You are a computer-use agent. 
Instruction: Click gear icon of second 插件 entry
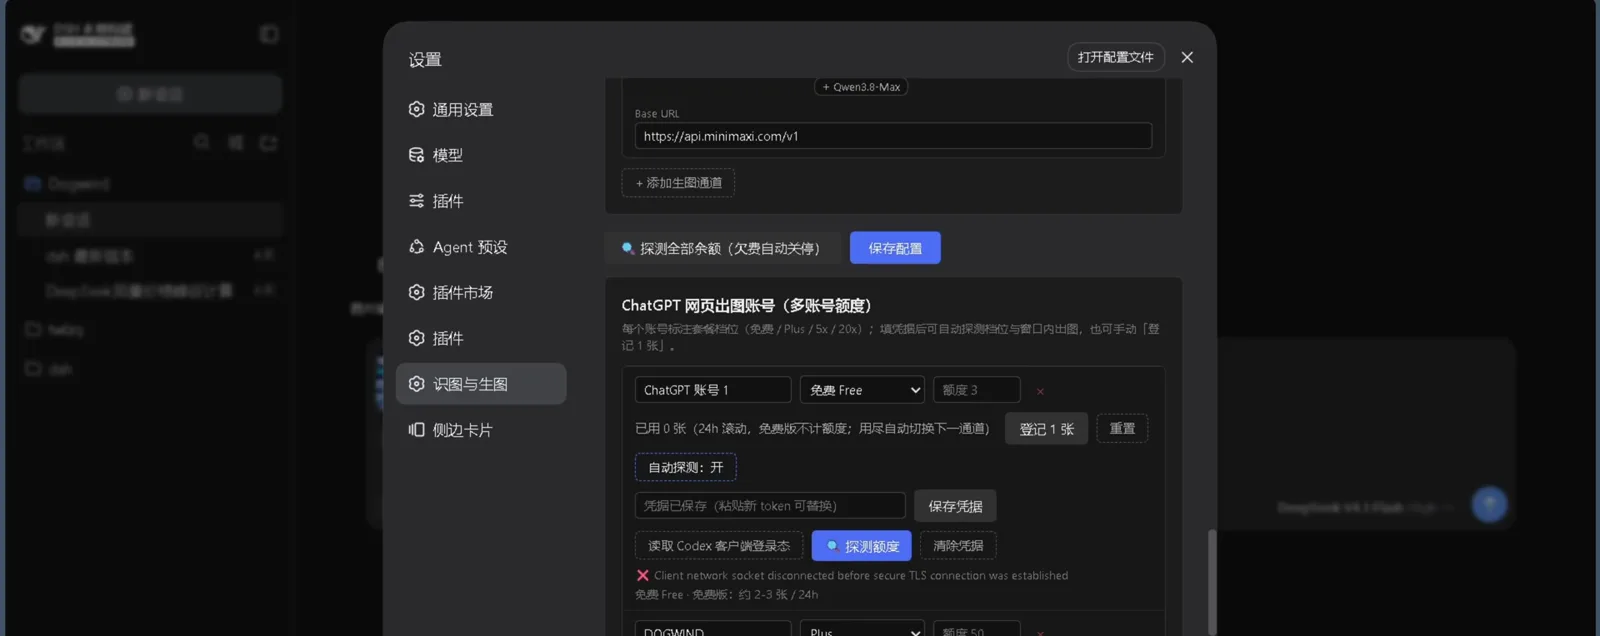coord(416,338)
